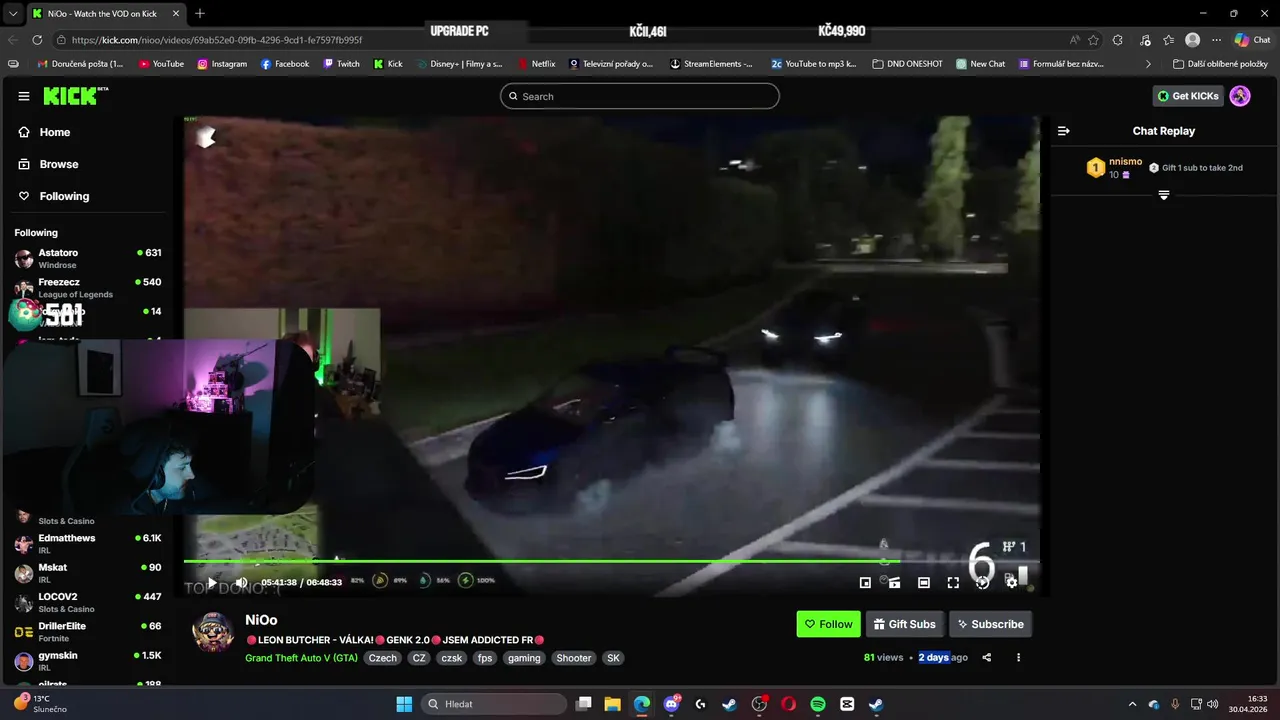Expand the gift leaderboard in chat
This screenshot has height=720, width=1280.
tap(1164, 195)
